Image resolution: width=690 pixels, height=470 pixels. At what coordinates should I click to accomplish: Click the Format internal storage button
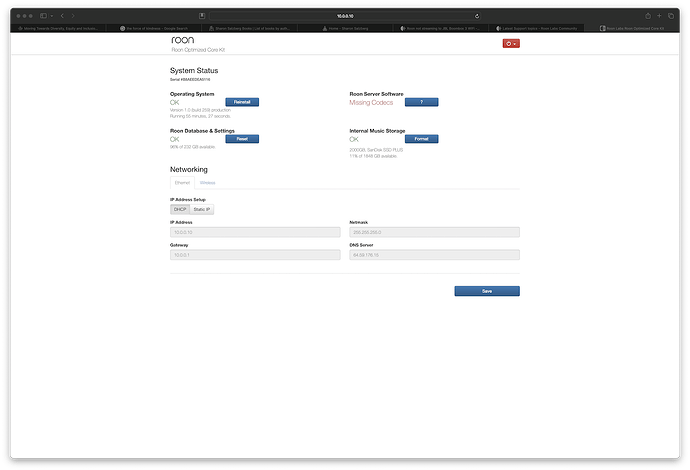(421, 139)
